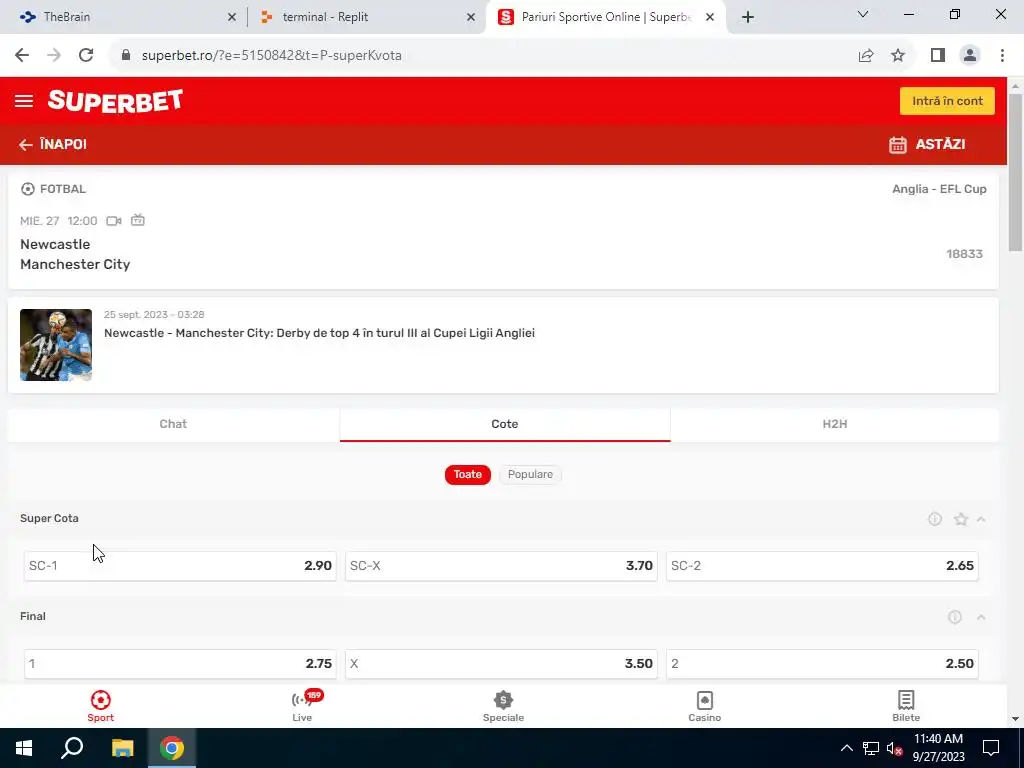1024x768 pixels.
Task: Click the Manchester City team name
Action: click(x=75, y=264)
